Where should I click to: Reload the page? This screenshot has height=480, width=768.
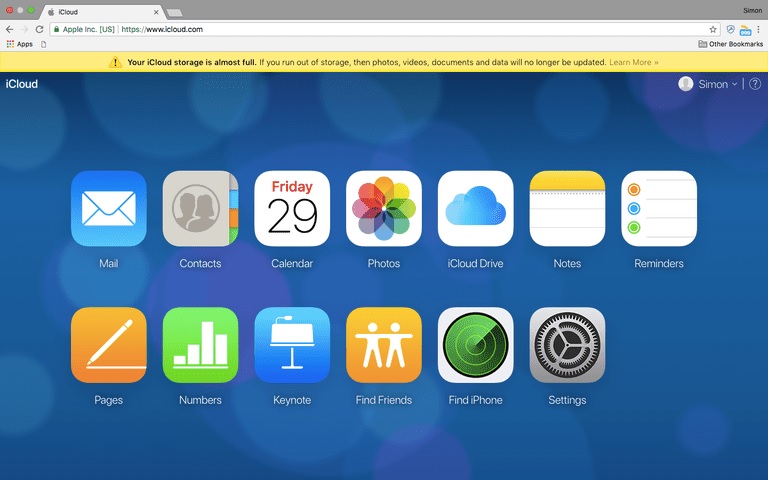(x=40, y=29)
